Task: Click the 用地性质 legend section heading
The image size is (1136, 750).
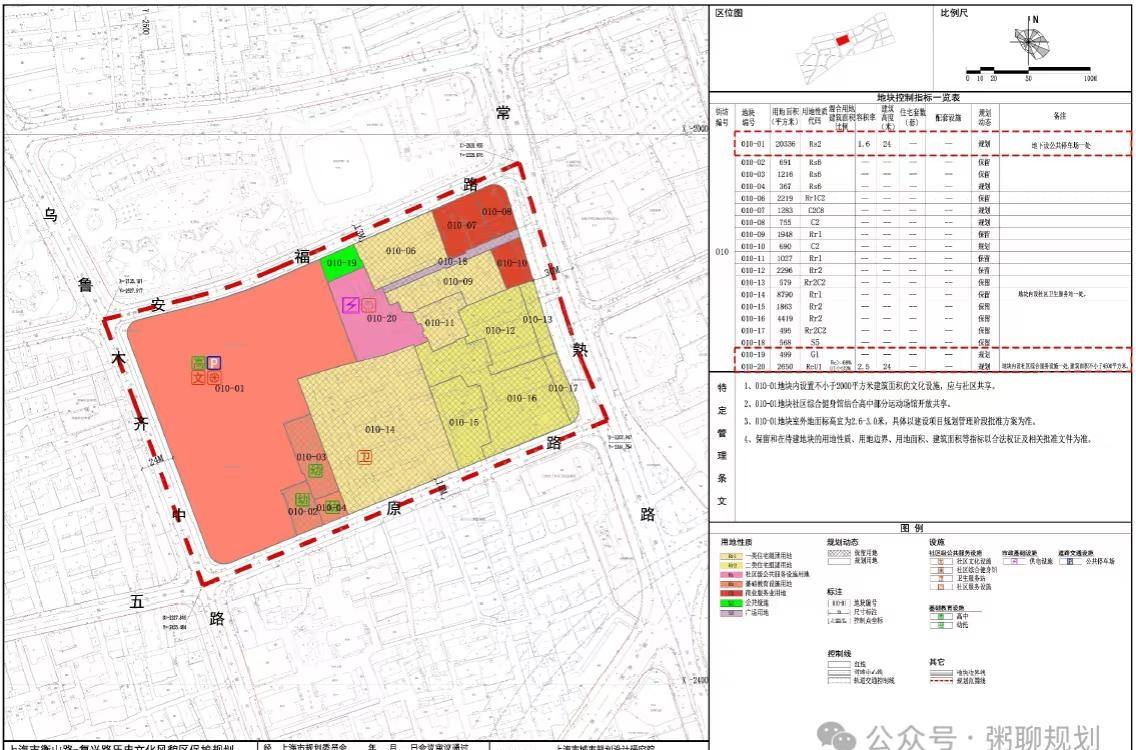Action: coord(736,542)
